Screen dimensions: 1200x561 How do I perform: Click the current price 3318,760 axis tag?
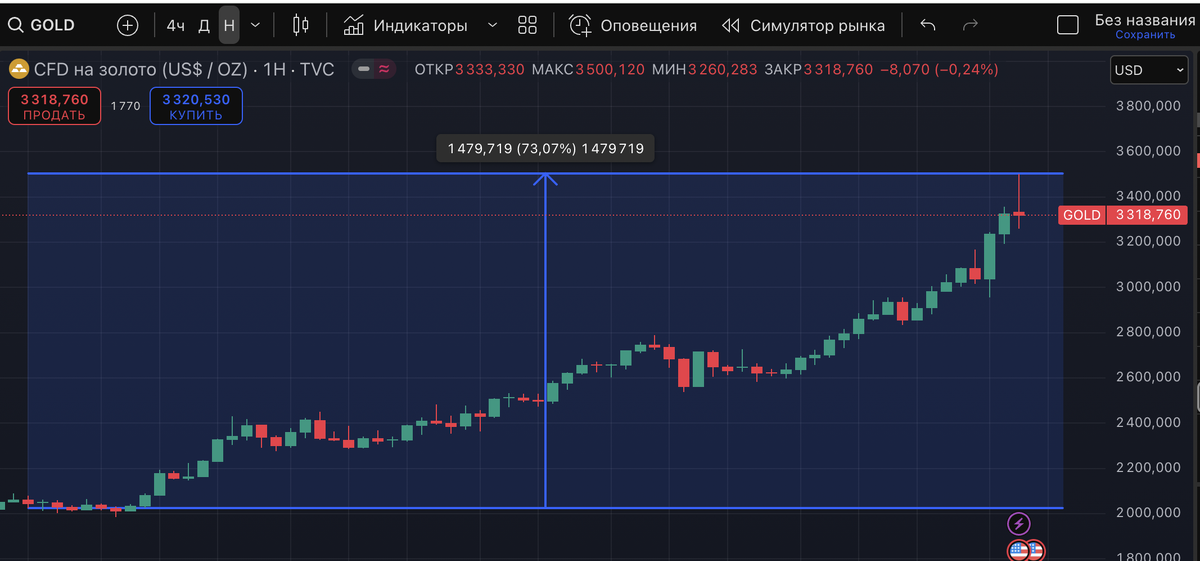point(1148,215)
